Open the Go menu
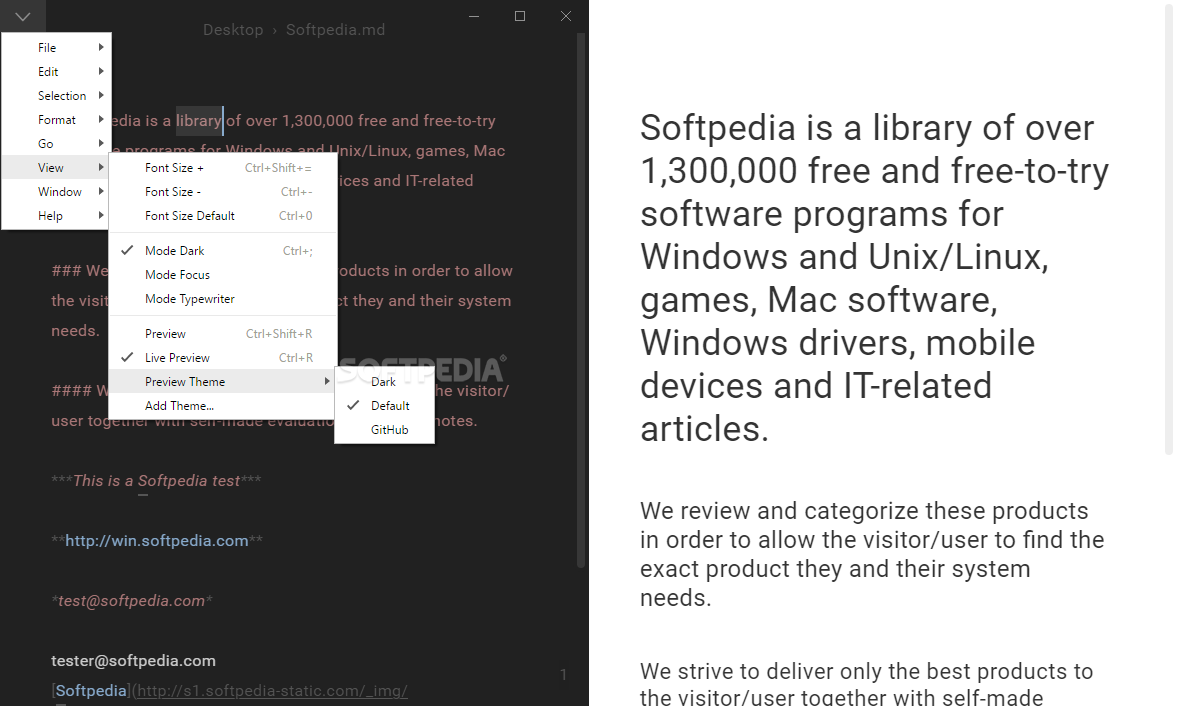 pyautogui.click(x=56, y=143)
